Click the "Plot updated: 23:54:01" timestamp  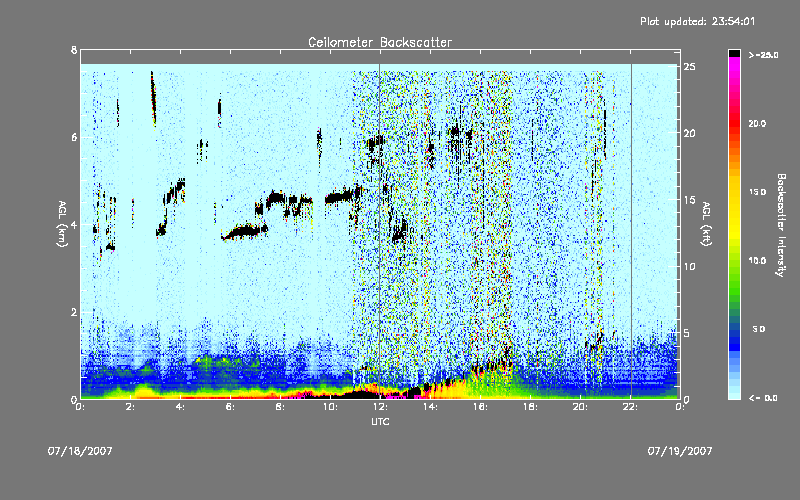click(x=697, y=21)
